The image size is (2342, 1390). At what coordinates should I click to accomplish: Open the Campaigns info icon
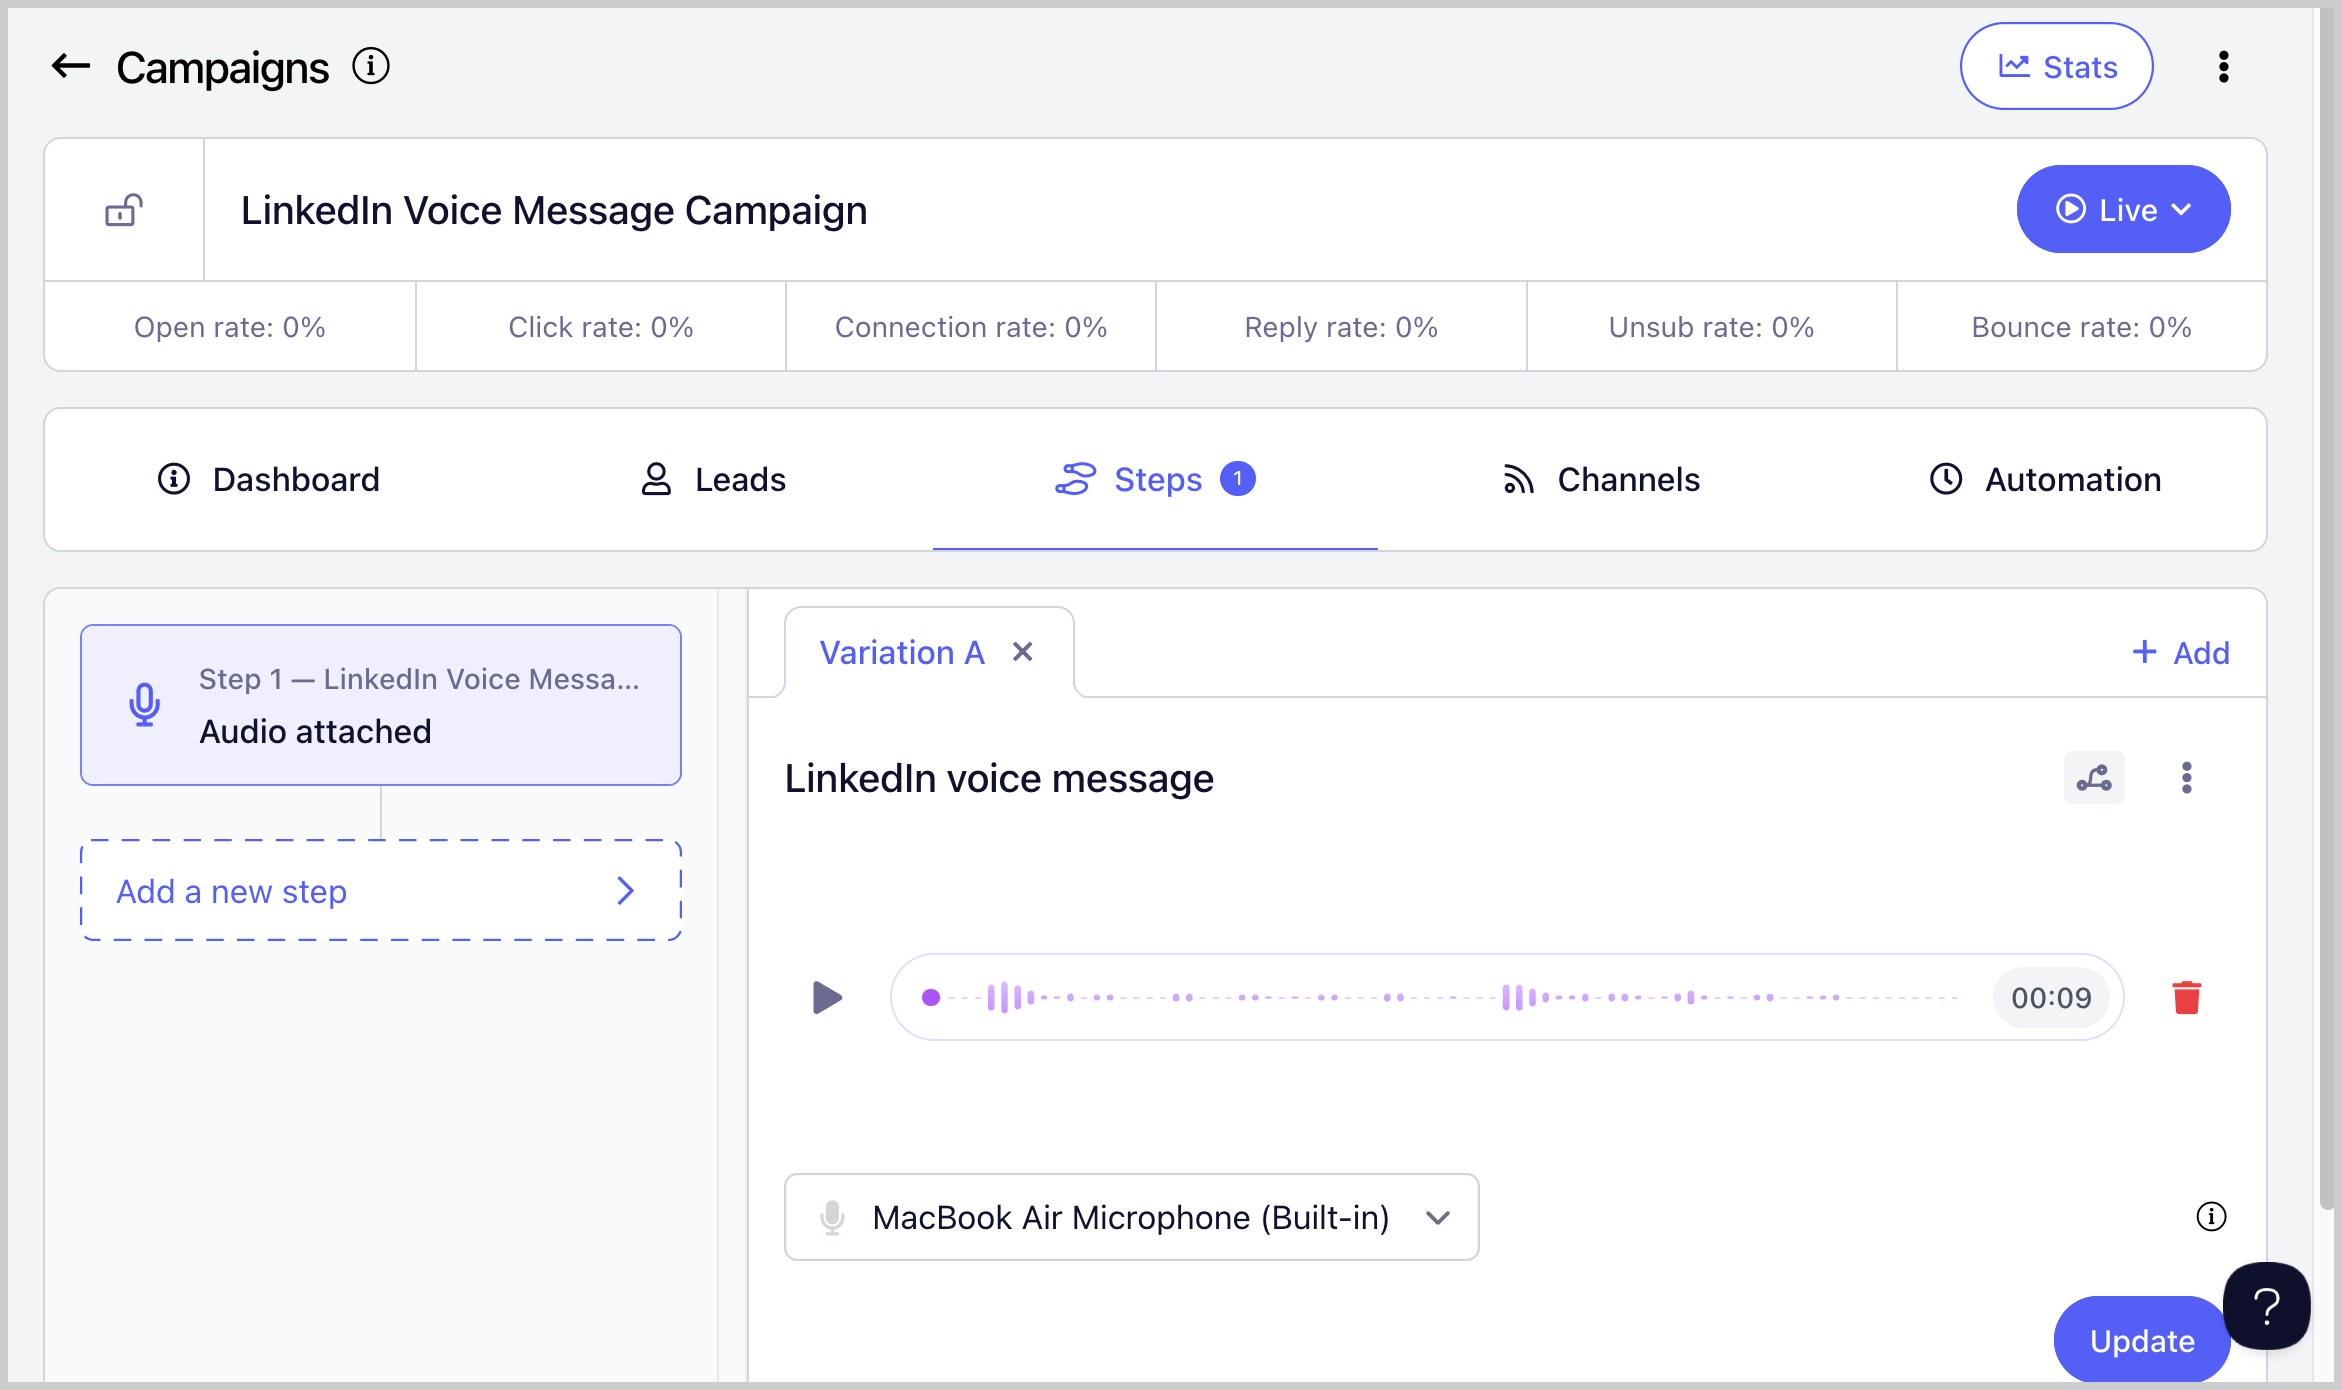[371, 67]
